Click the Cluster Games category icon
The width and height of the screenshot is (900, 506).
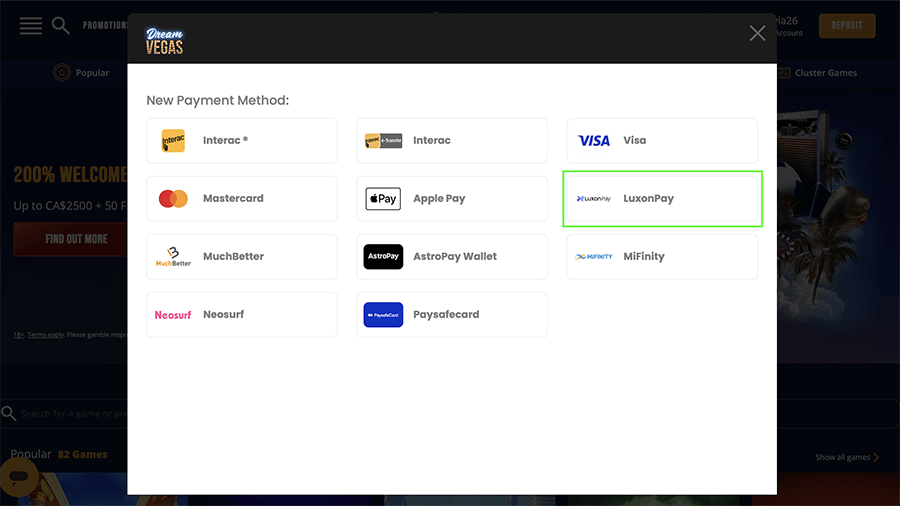(783, 73)
